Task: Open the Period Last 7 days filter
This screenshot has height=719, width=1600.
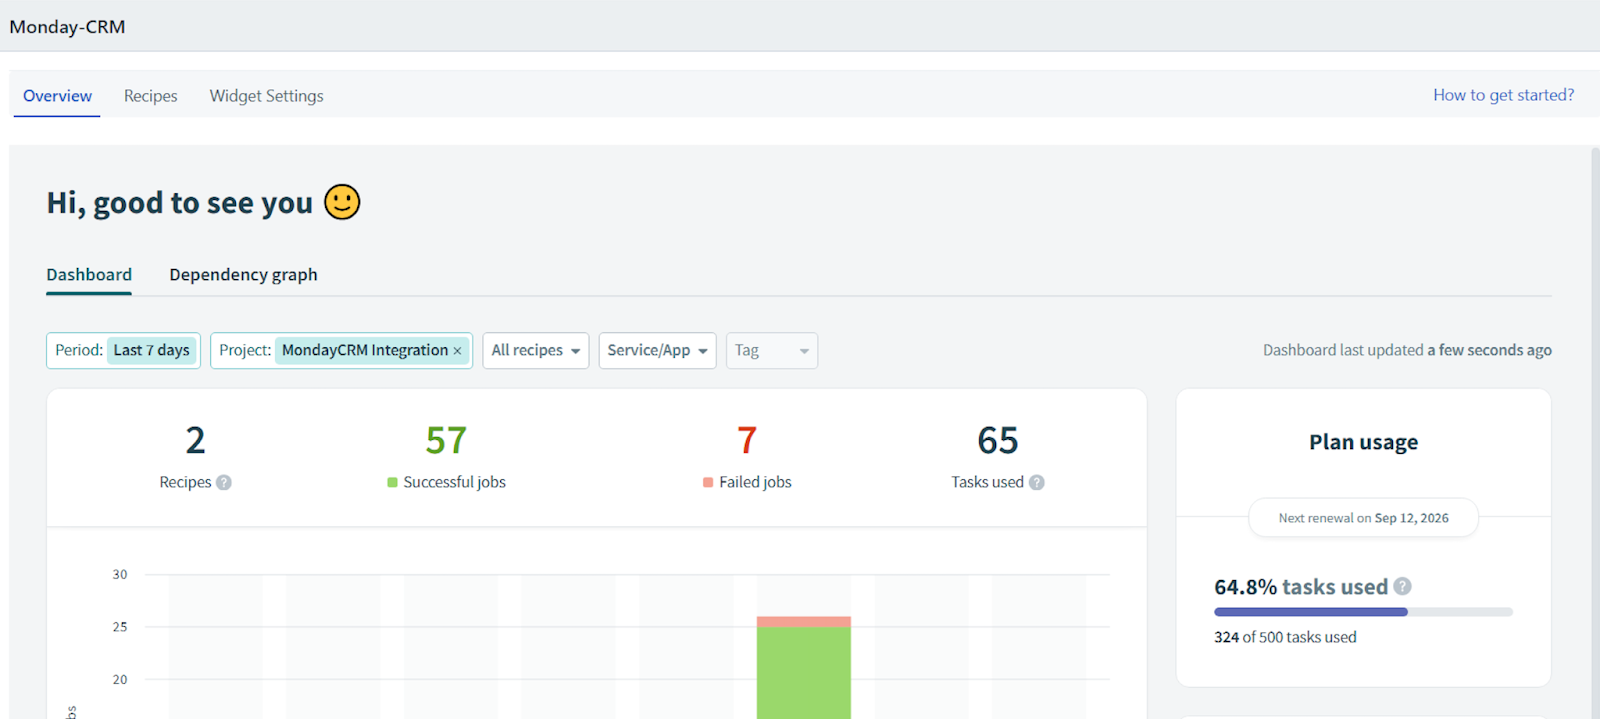Action: tap(123, 350)
